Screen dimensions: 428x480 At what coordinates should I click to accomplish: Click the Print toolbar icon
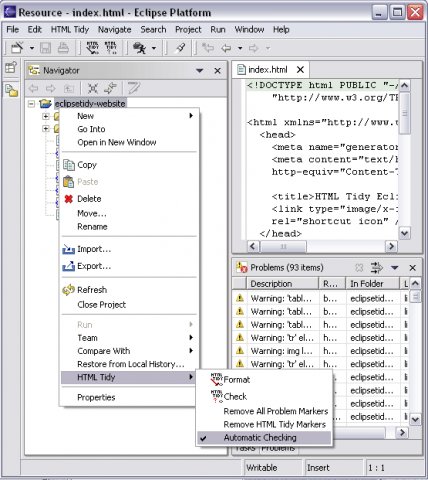(63, 48)
